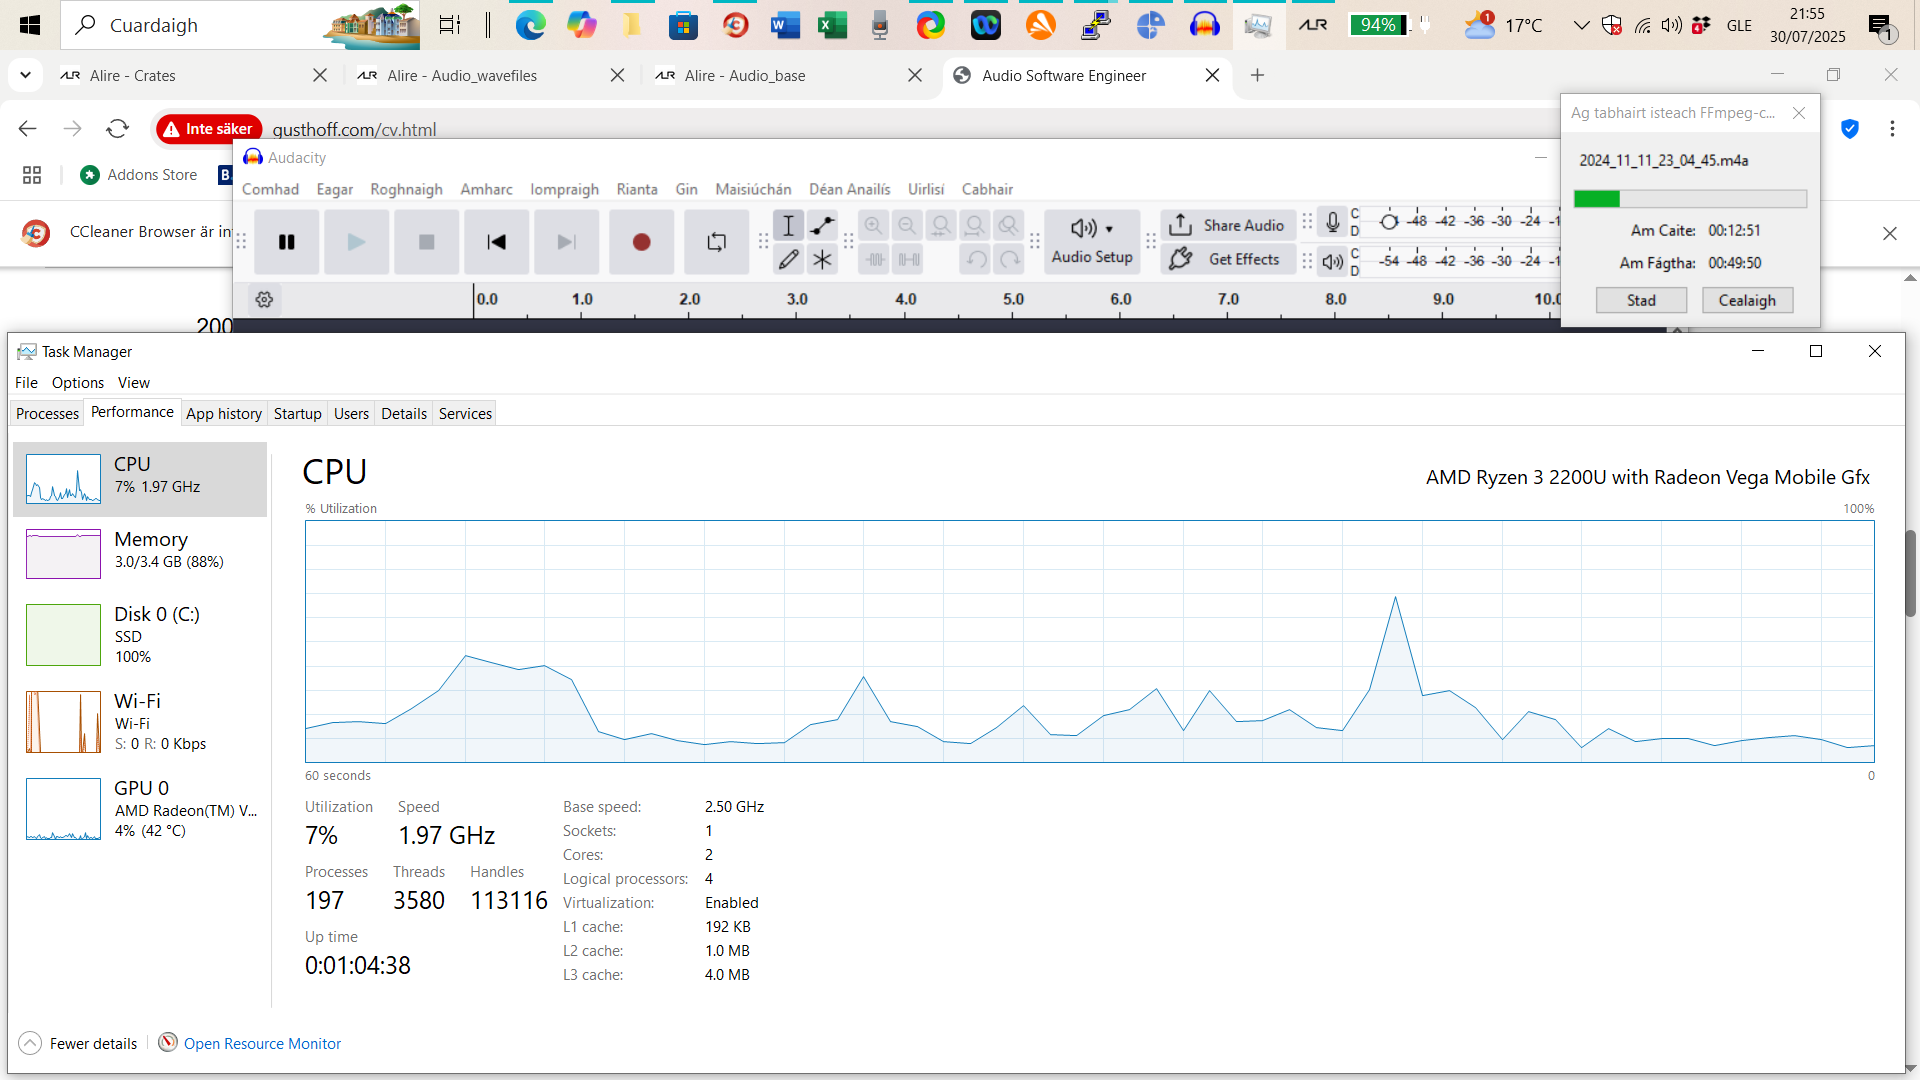Open the Audio Setup dropdown

[x=1092, y=241]
